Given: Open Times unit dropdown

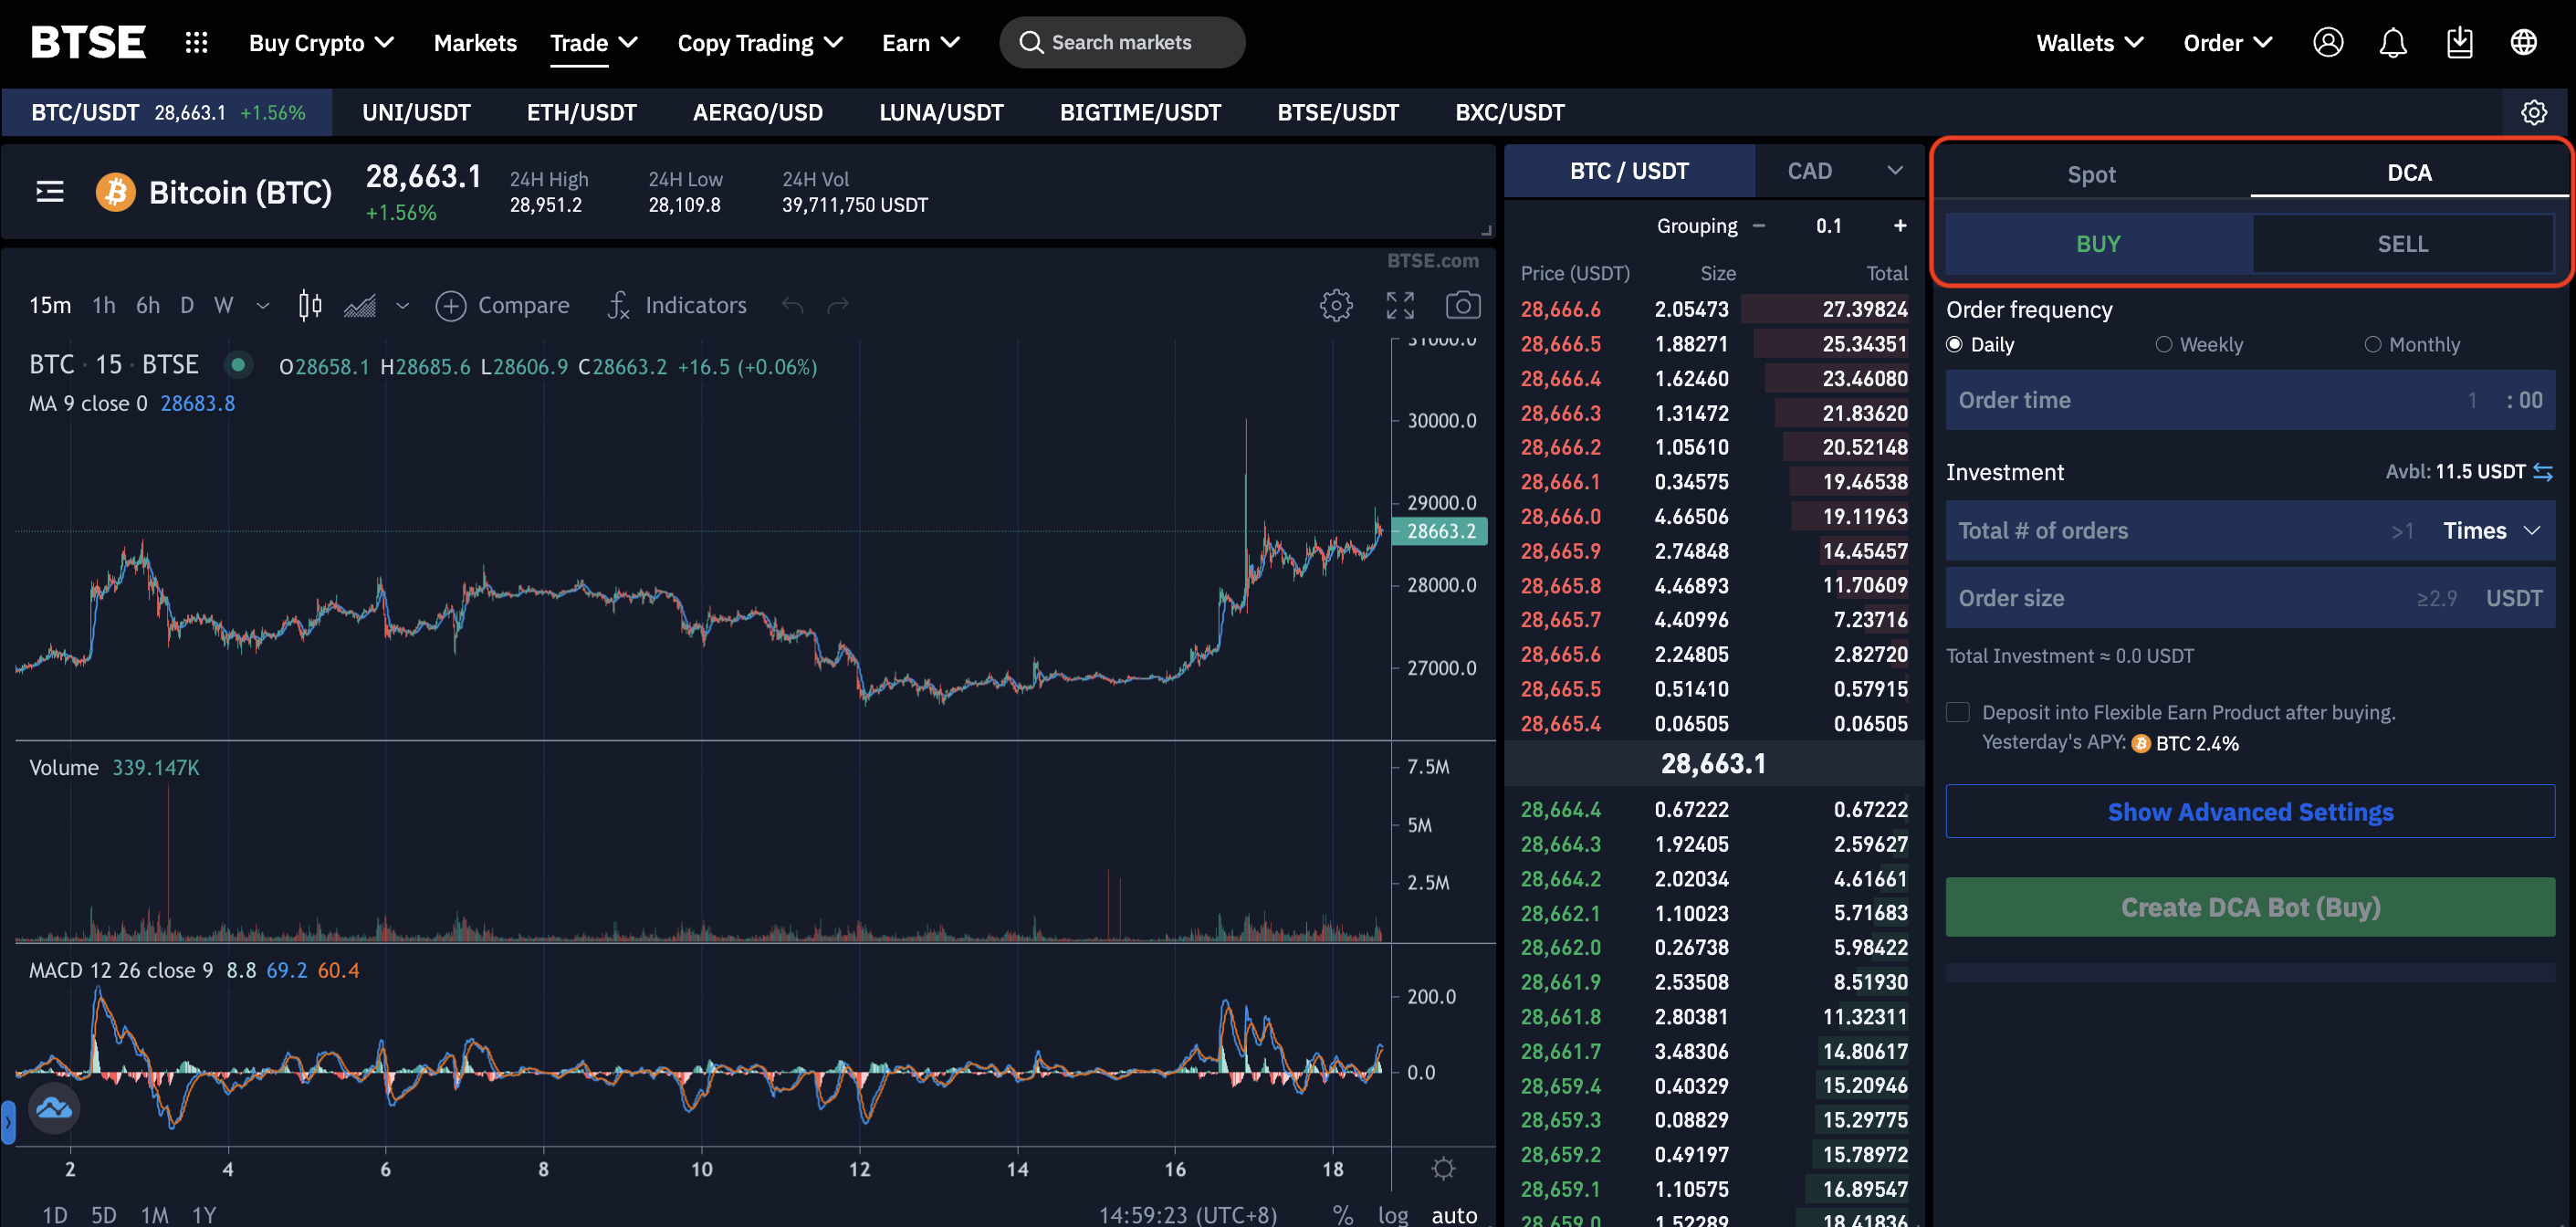Looking at the screenshot, I should click(2491, 530).
